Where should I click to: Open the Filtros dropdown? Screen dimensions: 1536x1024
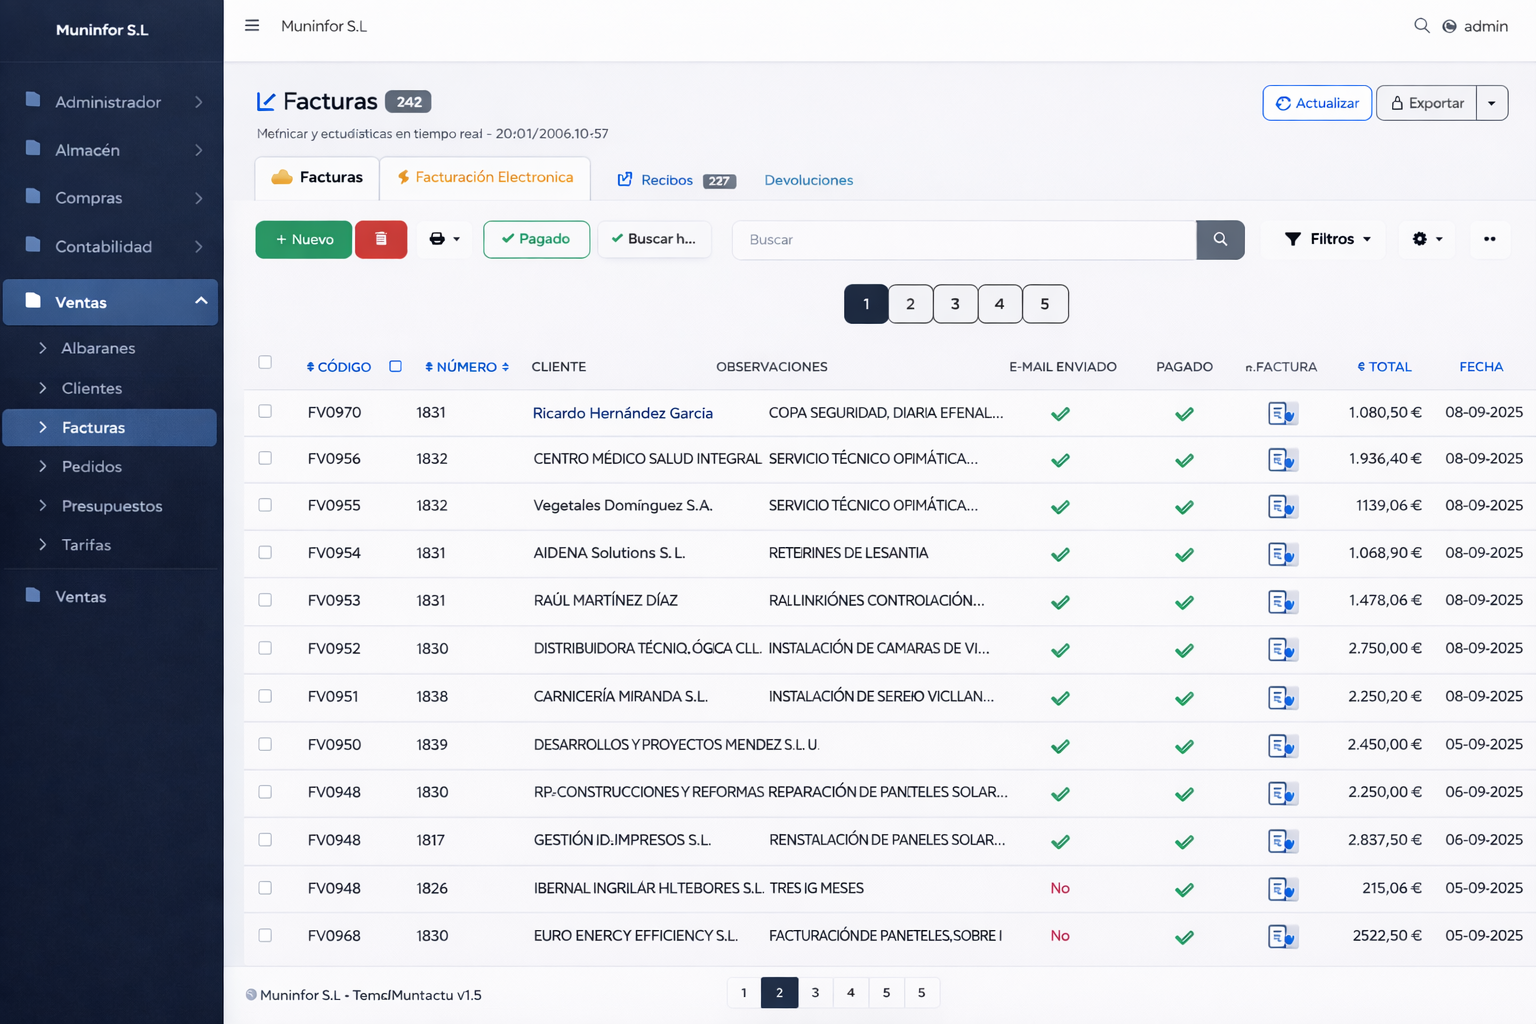click(x=1327, y=239)
